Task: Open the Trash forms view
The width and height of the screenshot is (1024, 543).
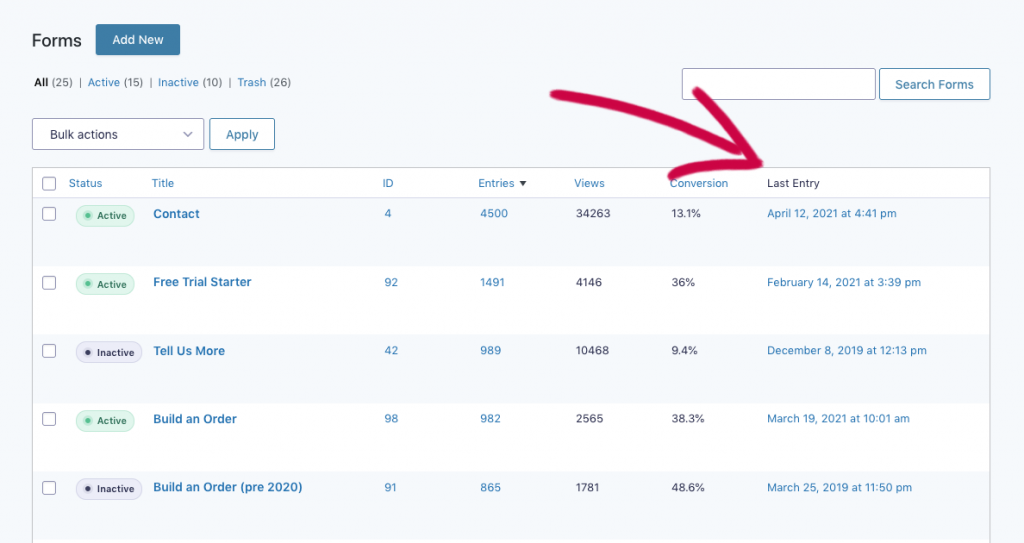Action: (x=251, y=82)
